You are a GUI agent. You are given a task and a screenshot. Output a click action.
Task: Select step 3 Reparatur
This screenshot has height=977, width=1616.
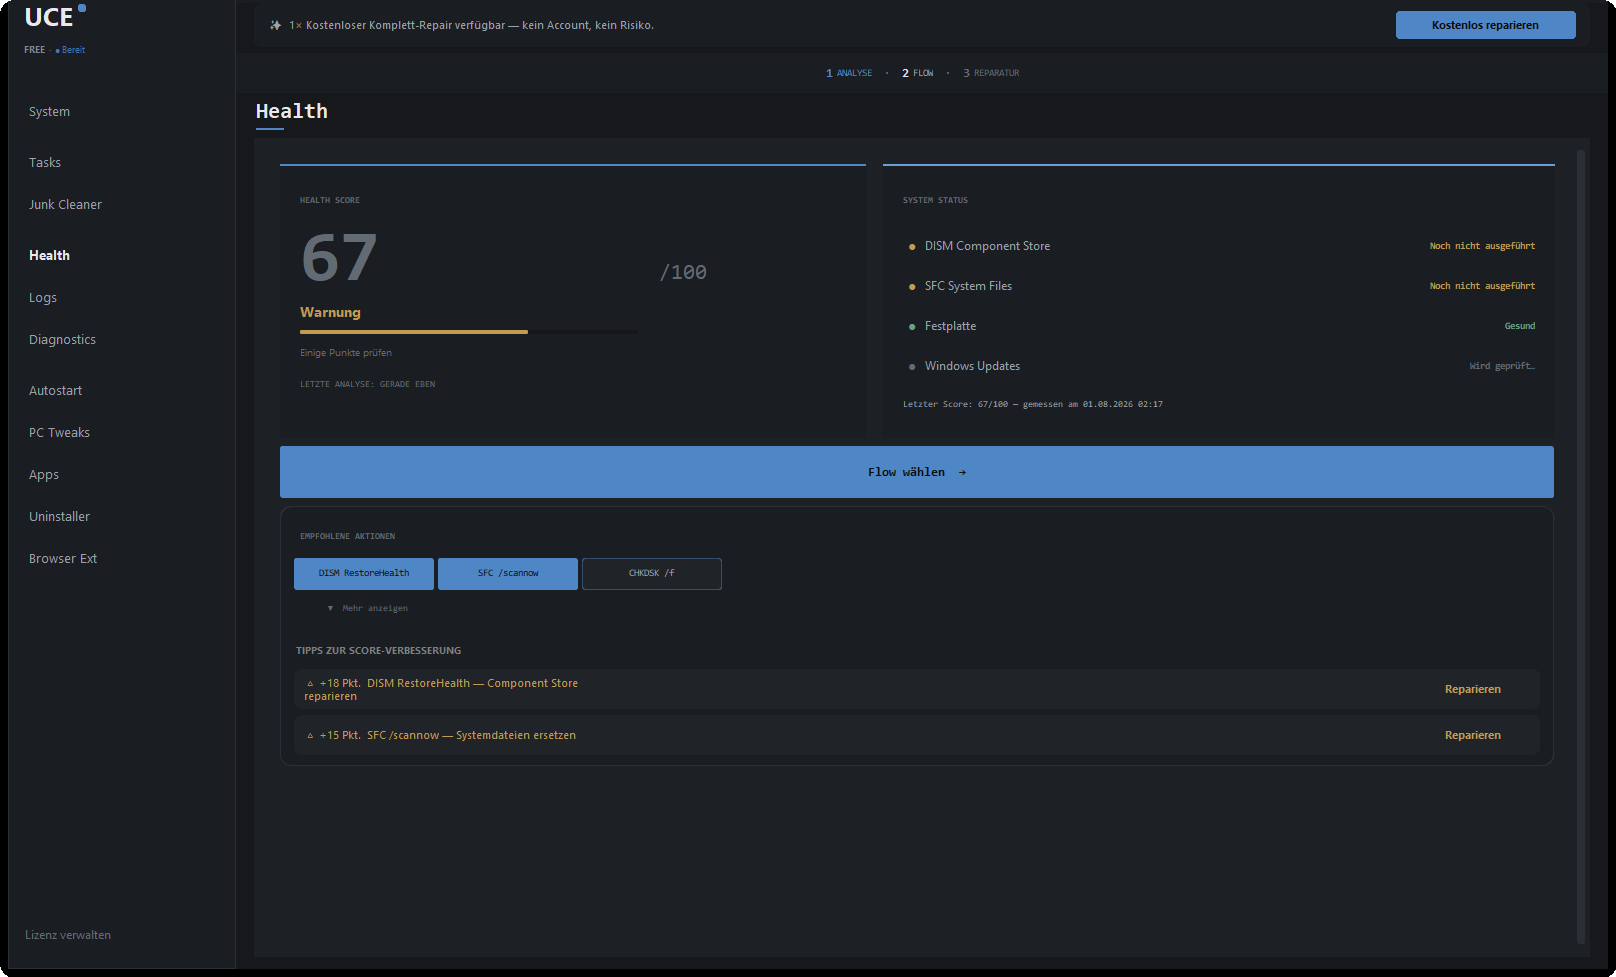tap(991, 73)
